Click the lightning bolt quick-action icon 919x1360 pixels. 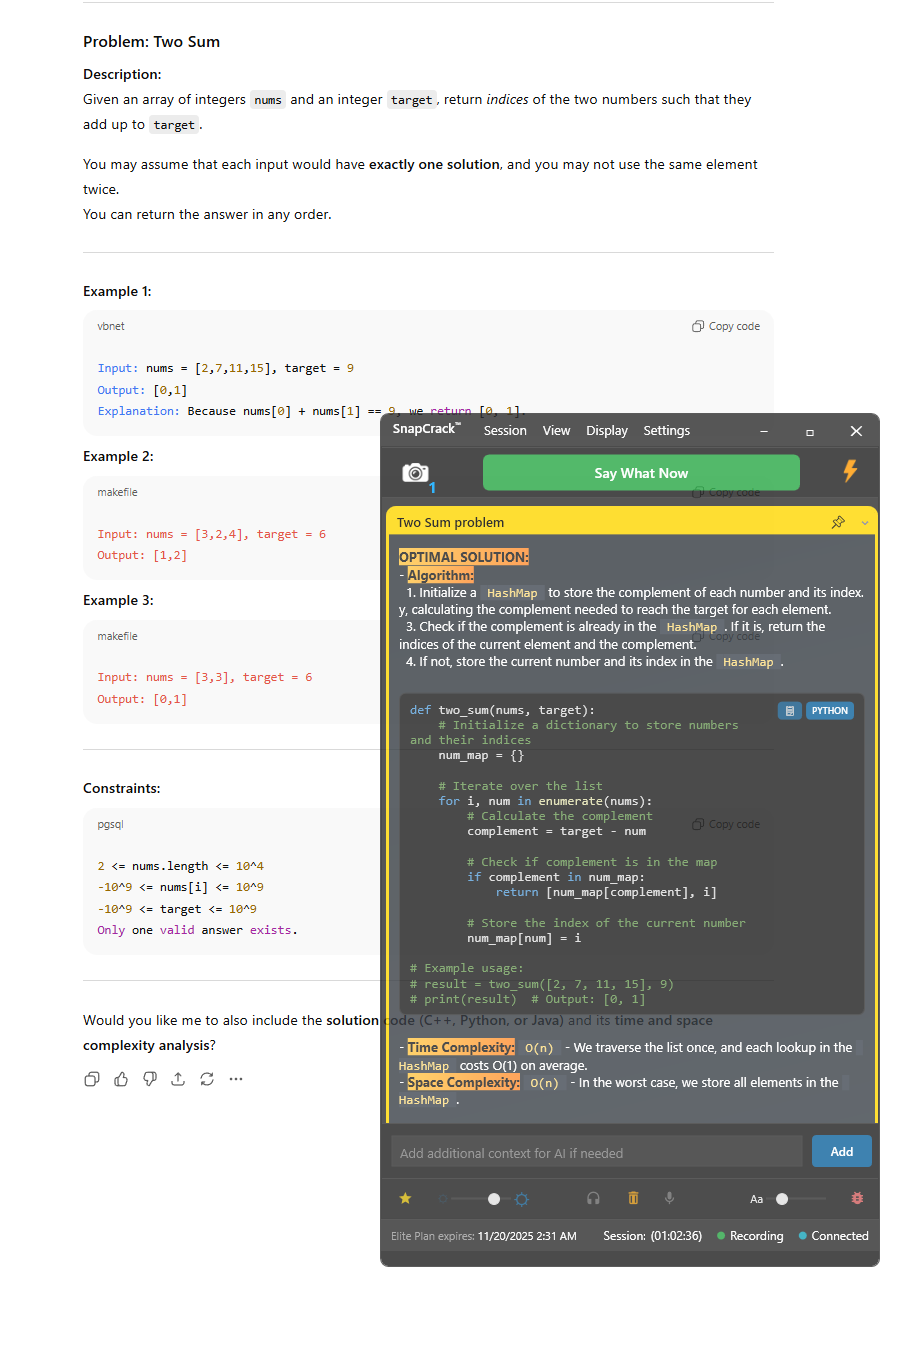coord(848,472)
